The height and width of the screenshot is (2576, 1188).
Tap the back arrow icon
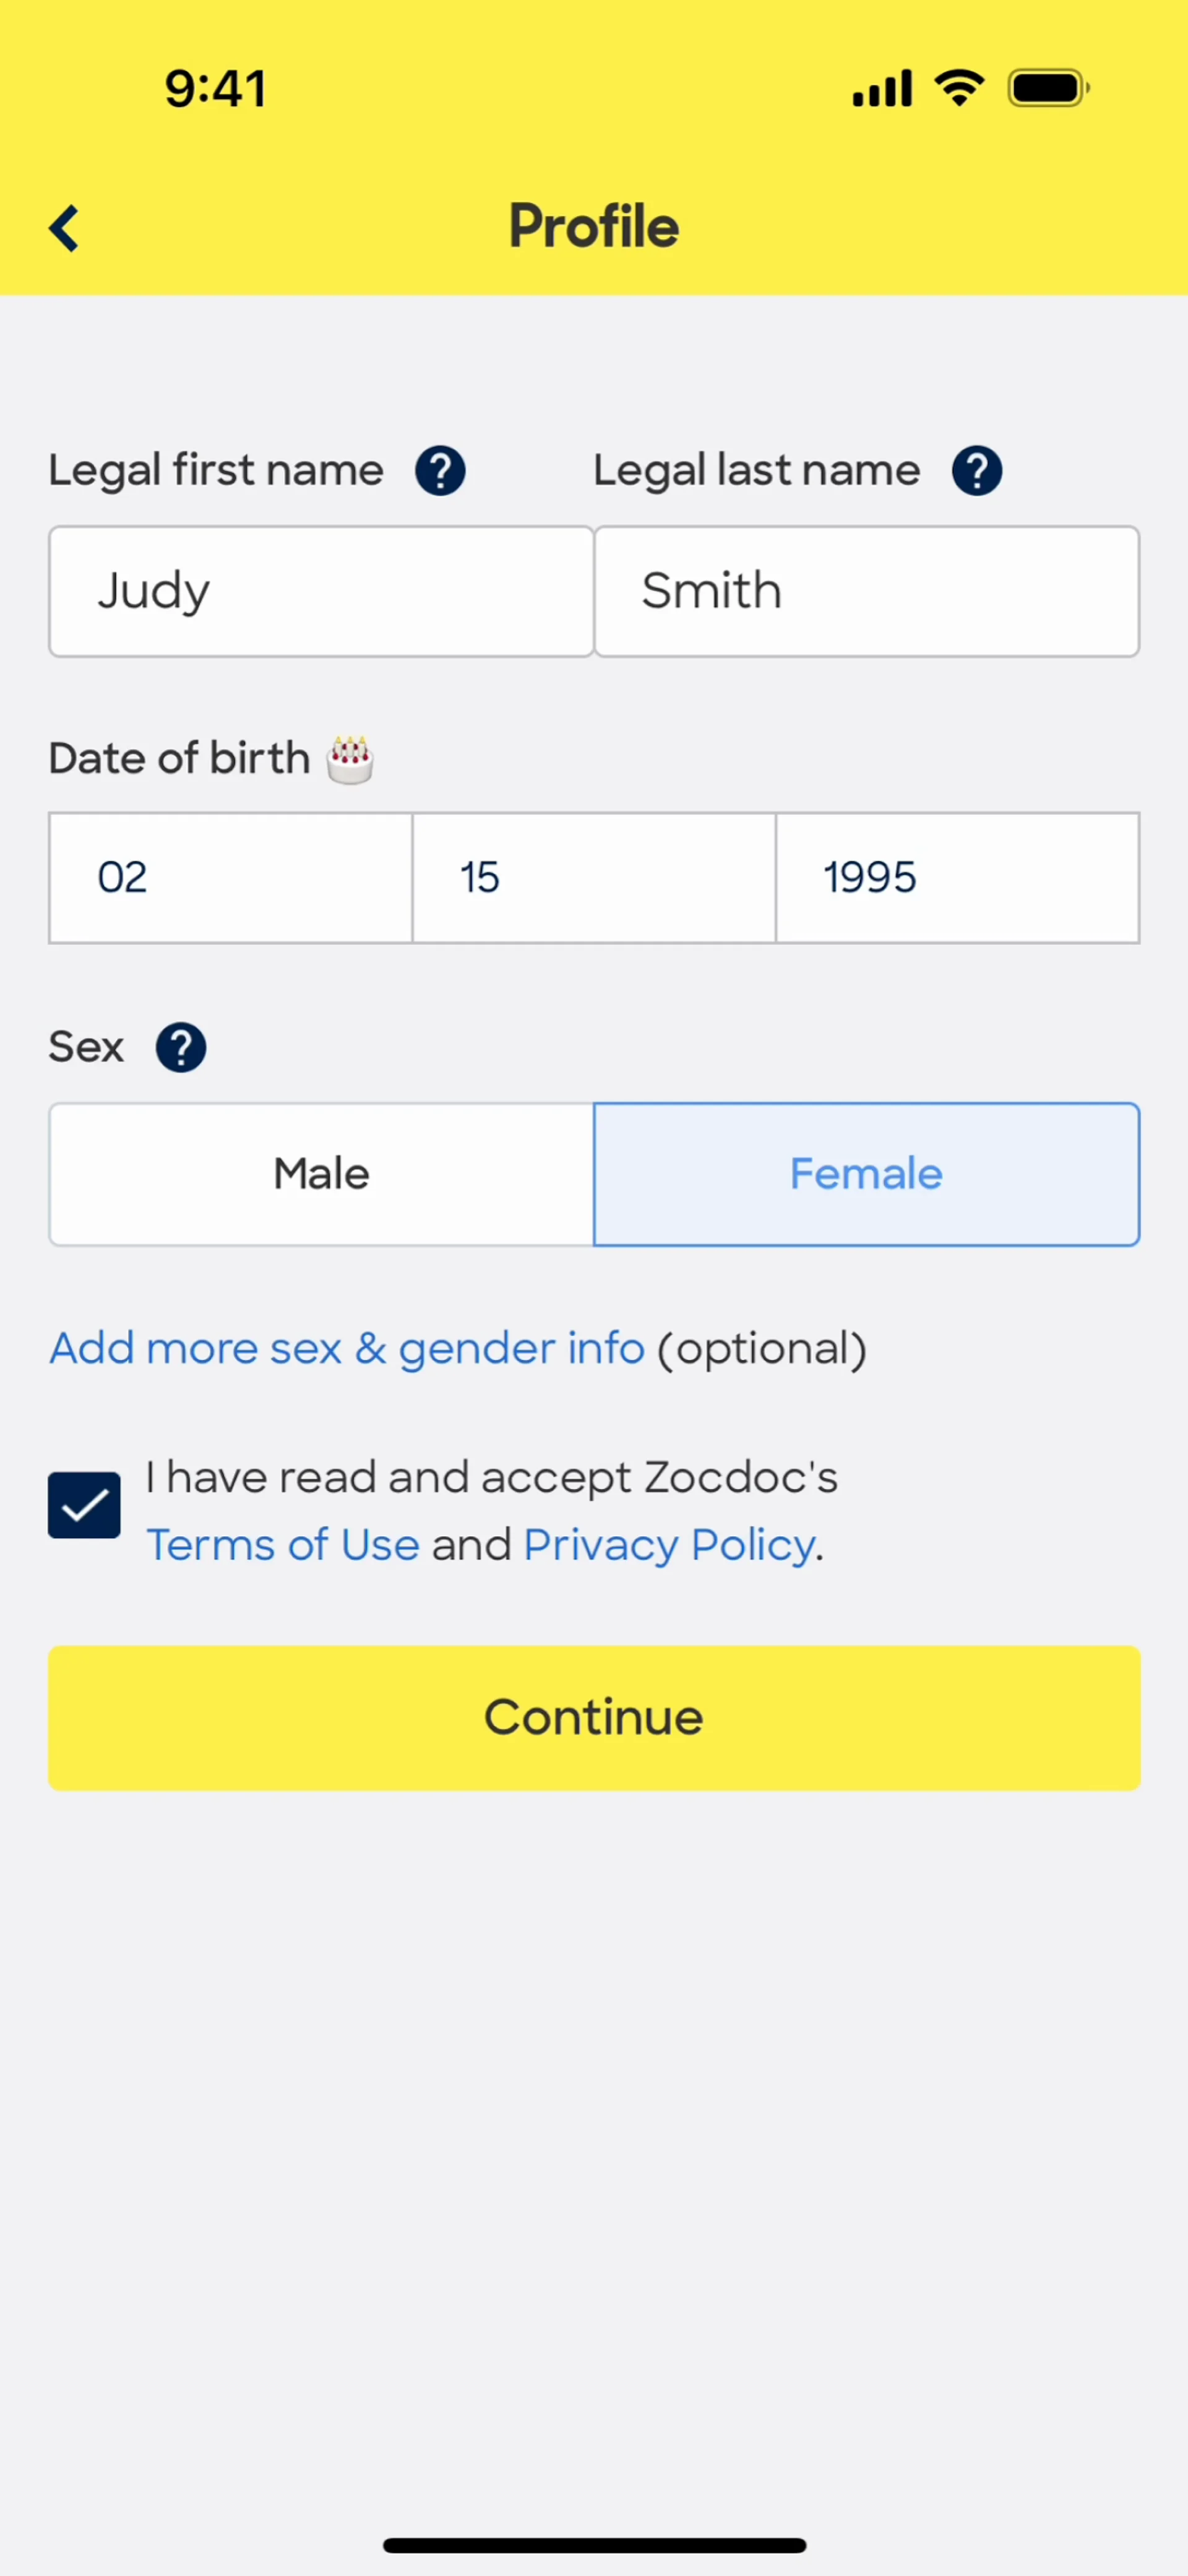[x=64, y=228]
